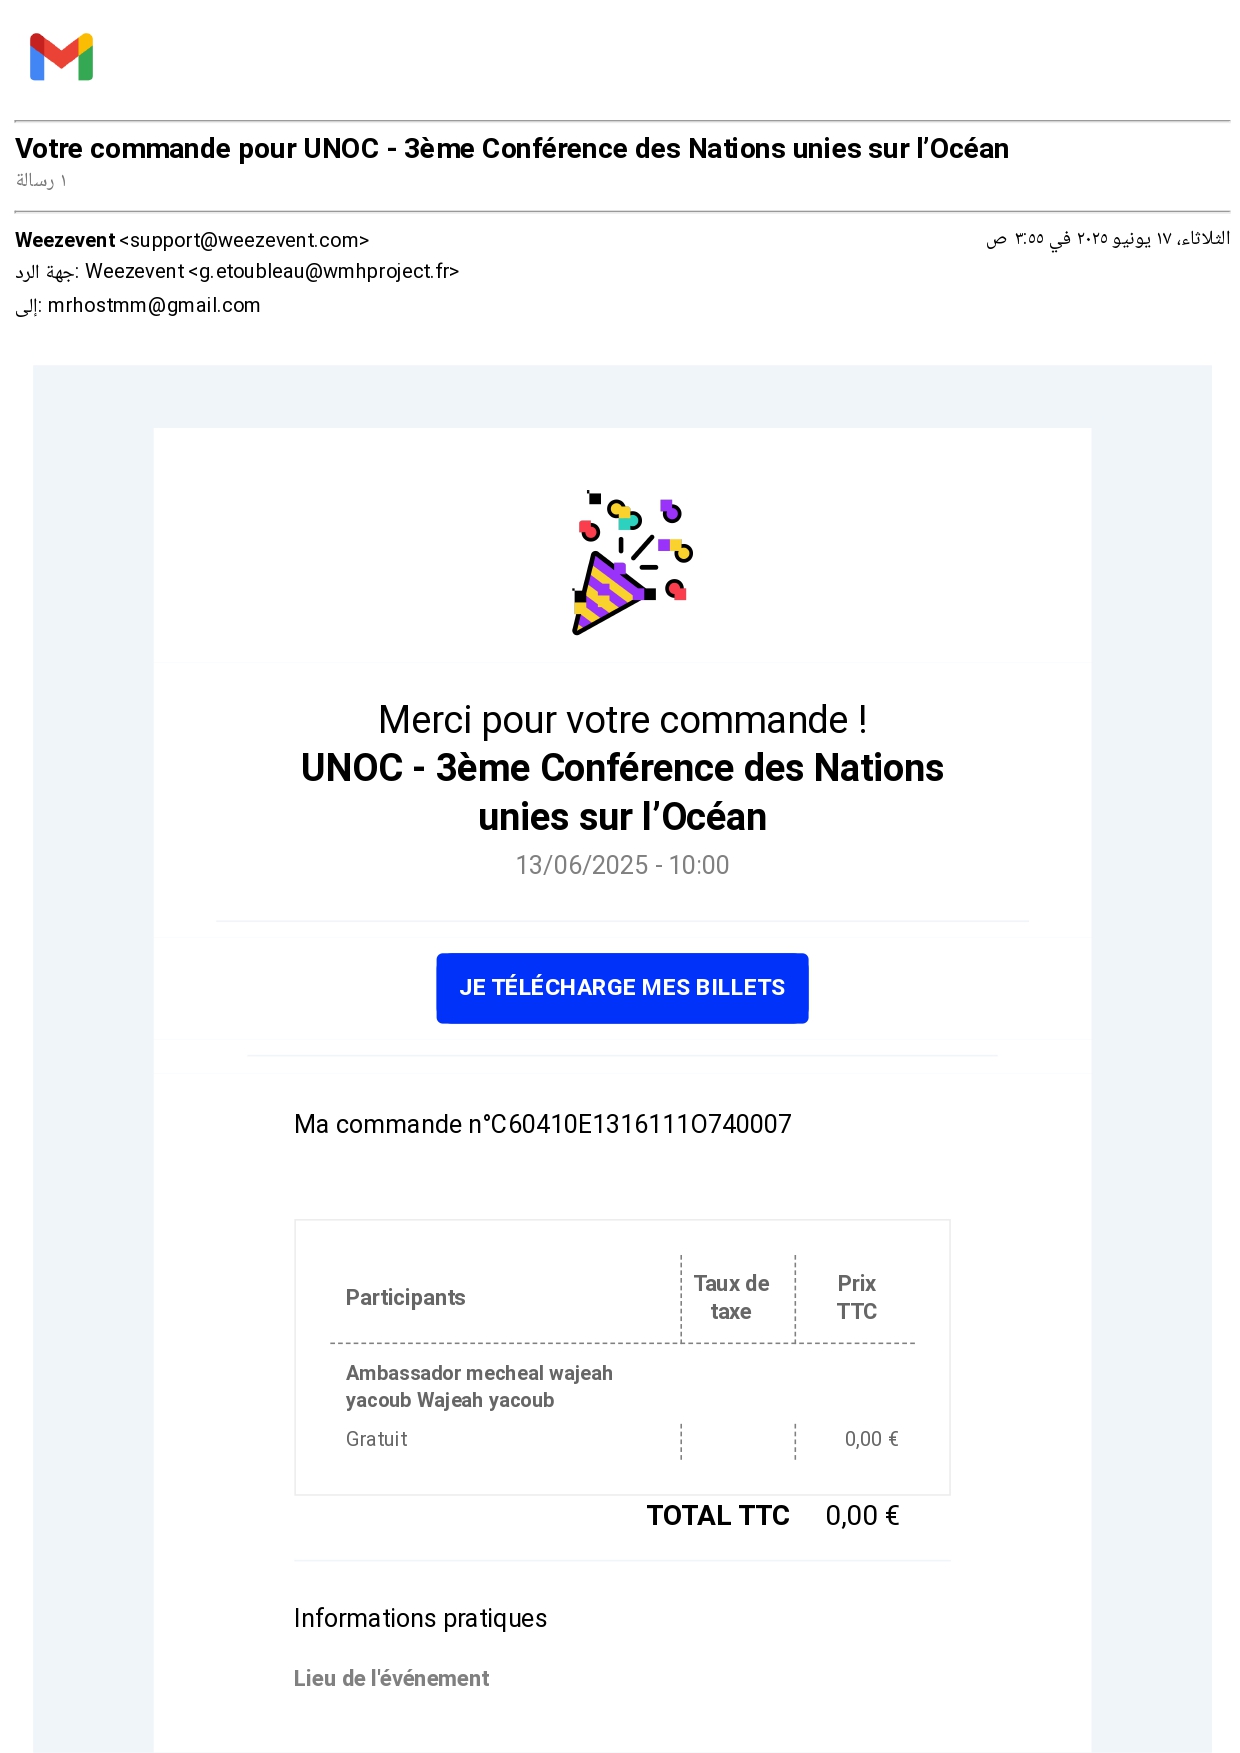This screenshot has height=1753, width=1240.
Task: Select participant Ambassador mecheal wajeah yacoub
Action: (479, 1387)
